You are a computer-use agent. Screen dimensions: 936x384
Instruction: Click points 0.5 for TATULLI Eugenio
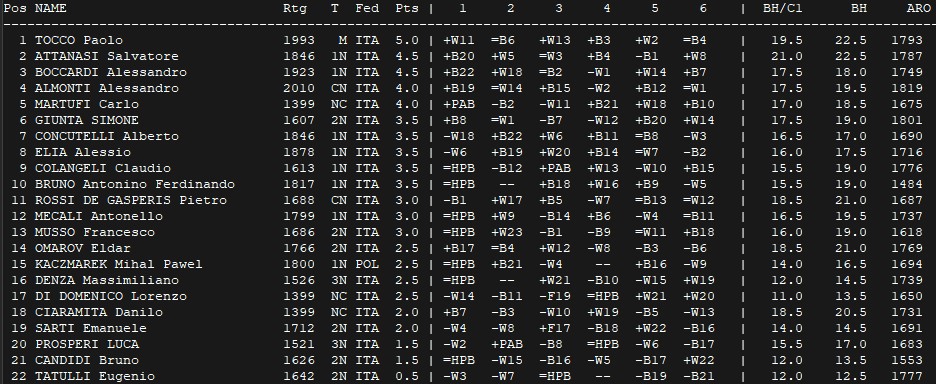click(407, 376)
